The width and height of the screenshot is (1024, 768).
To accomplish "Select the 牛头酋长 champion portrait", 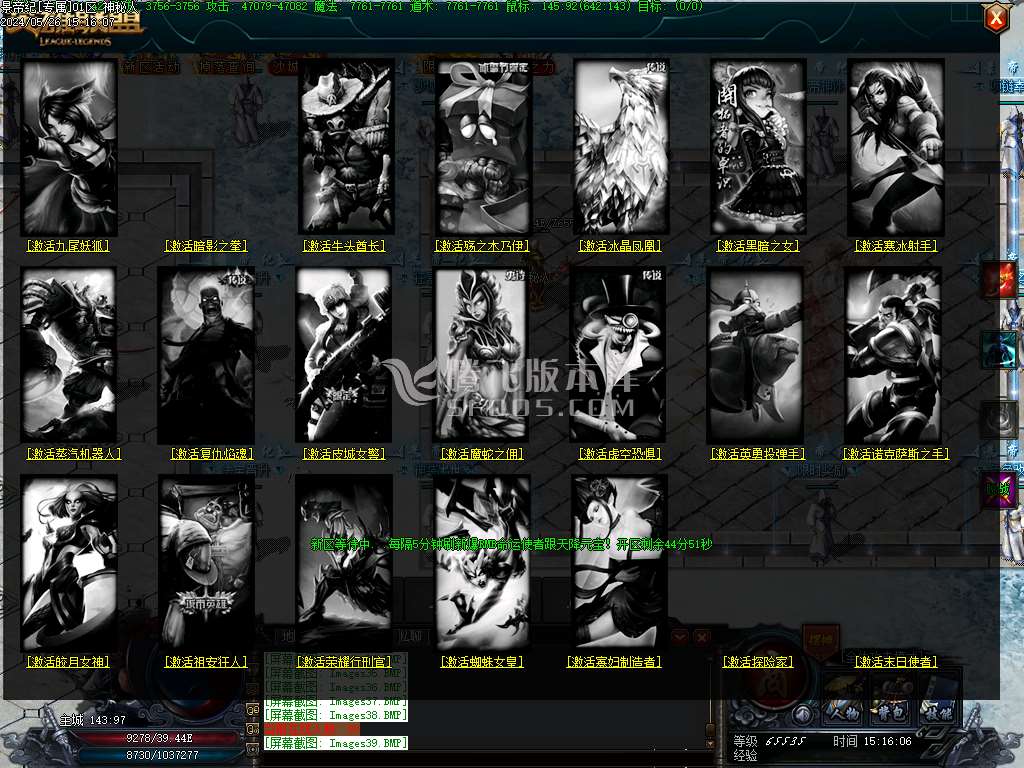I will point(346,147).
